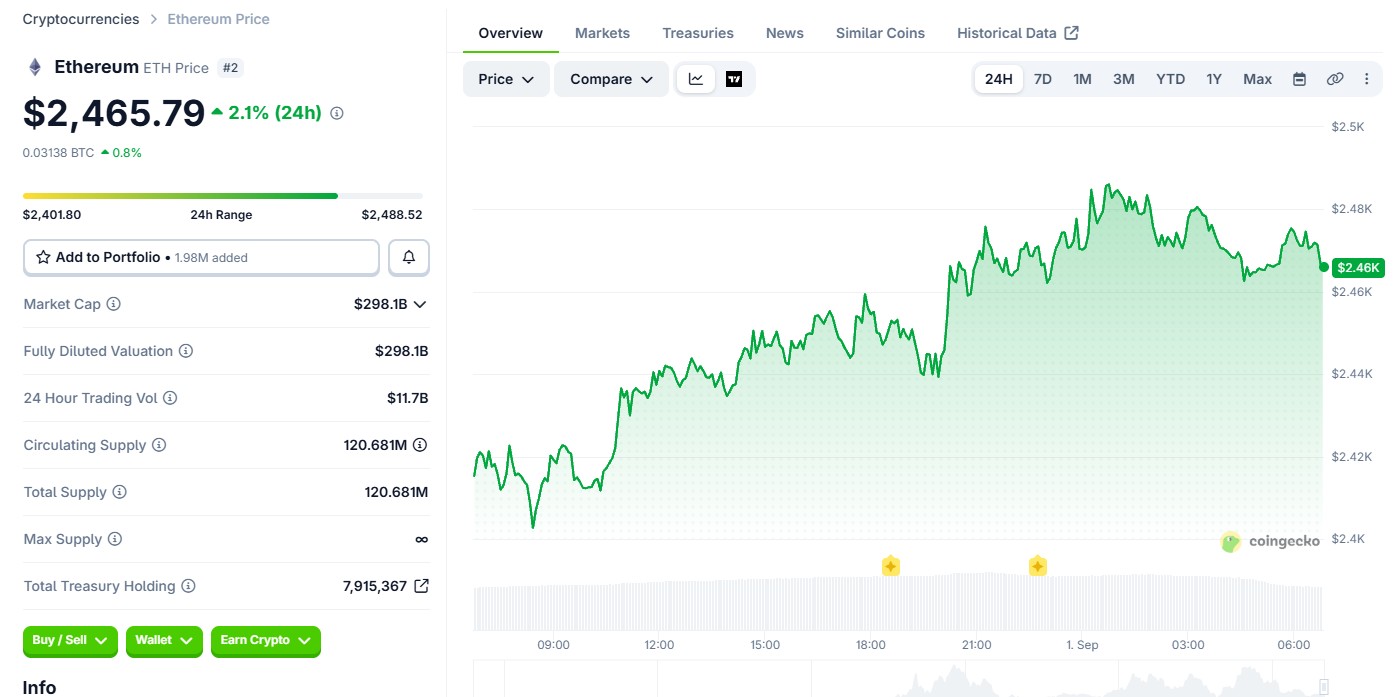Switch to the News tab

click(785, 33)
